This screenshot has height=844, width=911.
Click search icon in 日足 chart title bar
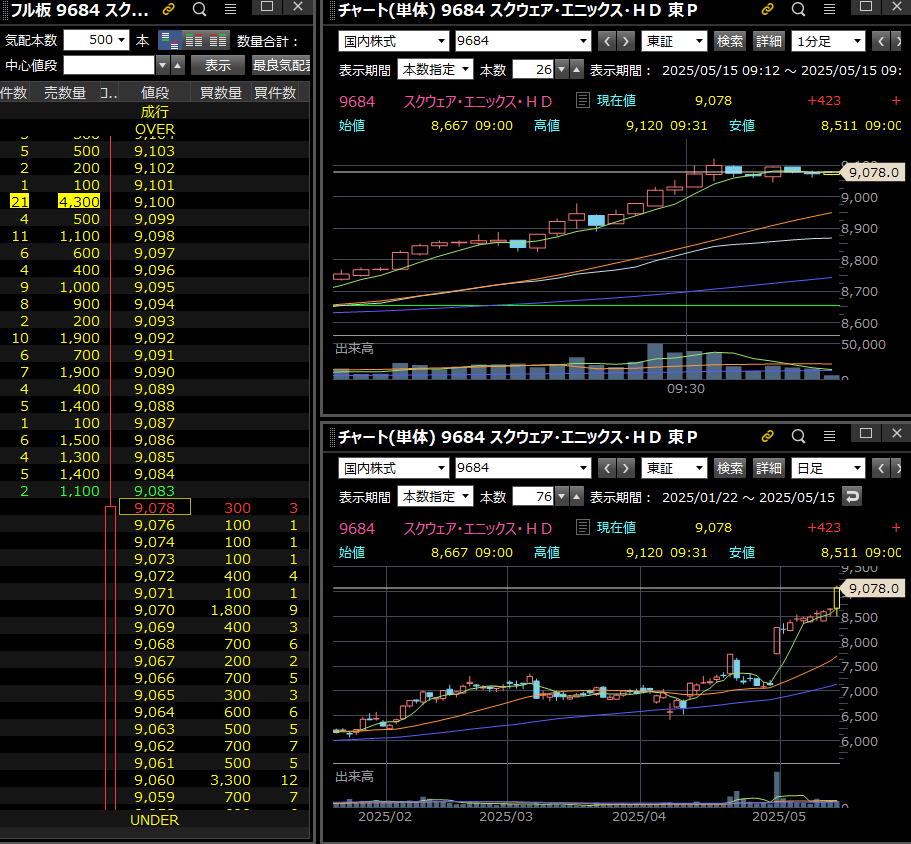click(x=798, y=436)
